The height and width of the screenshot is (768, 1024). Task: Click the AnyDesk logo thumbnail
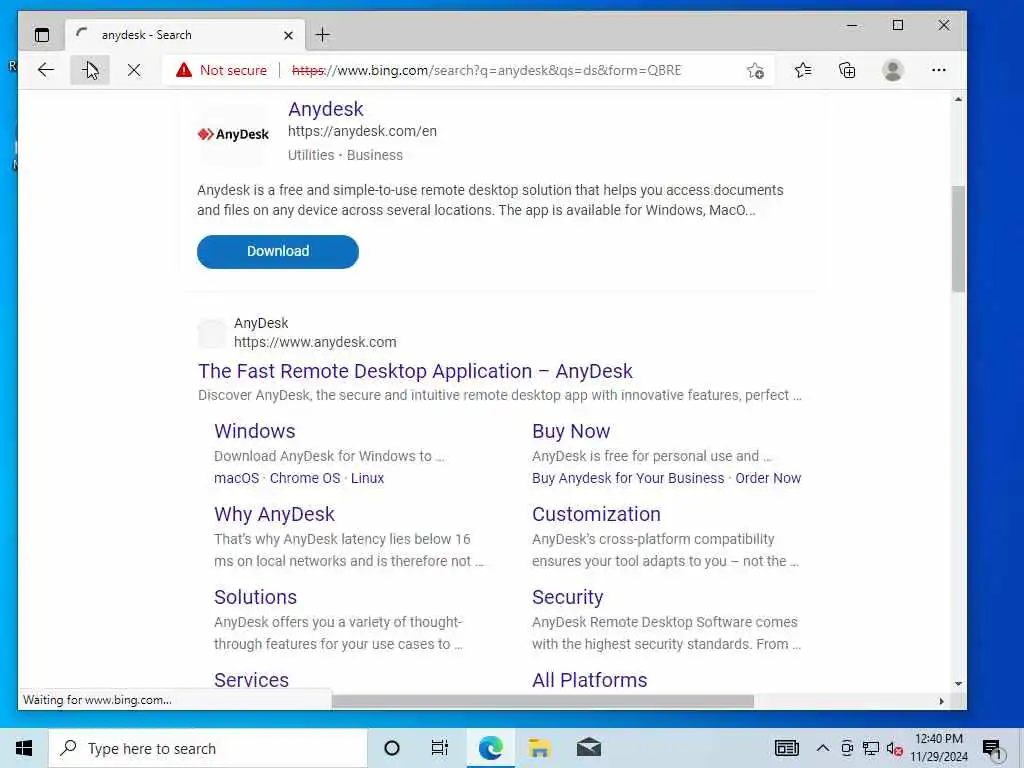[x=233, y=135]
